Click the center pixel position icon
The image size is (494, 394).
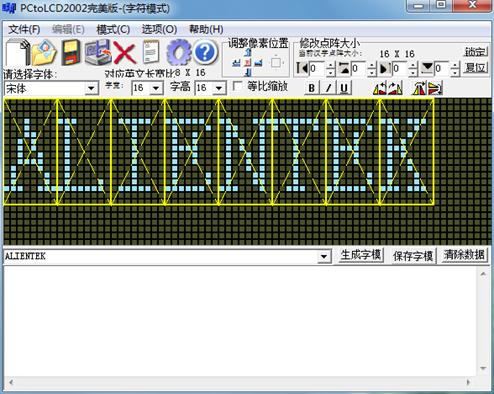247,62
